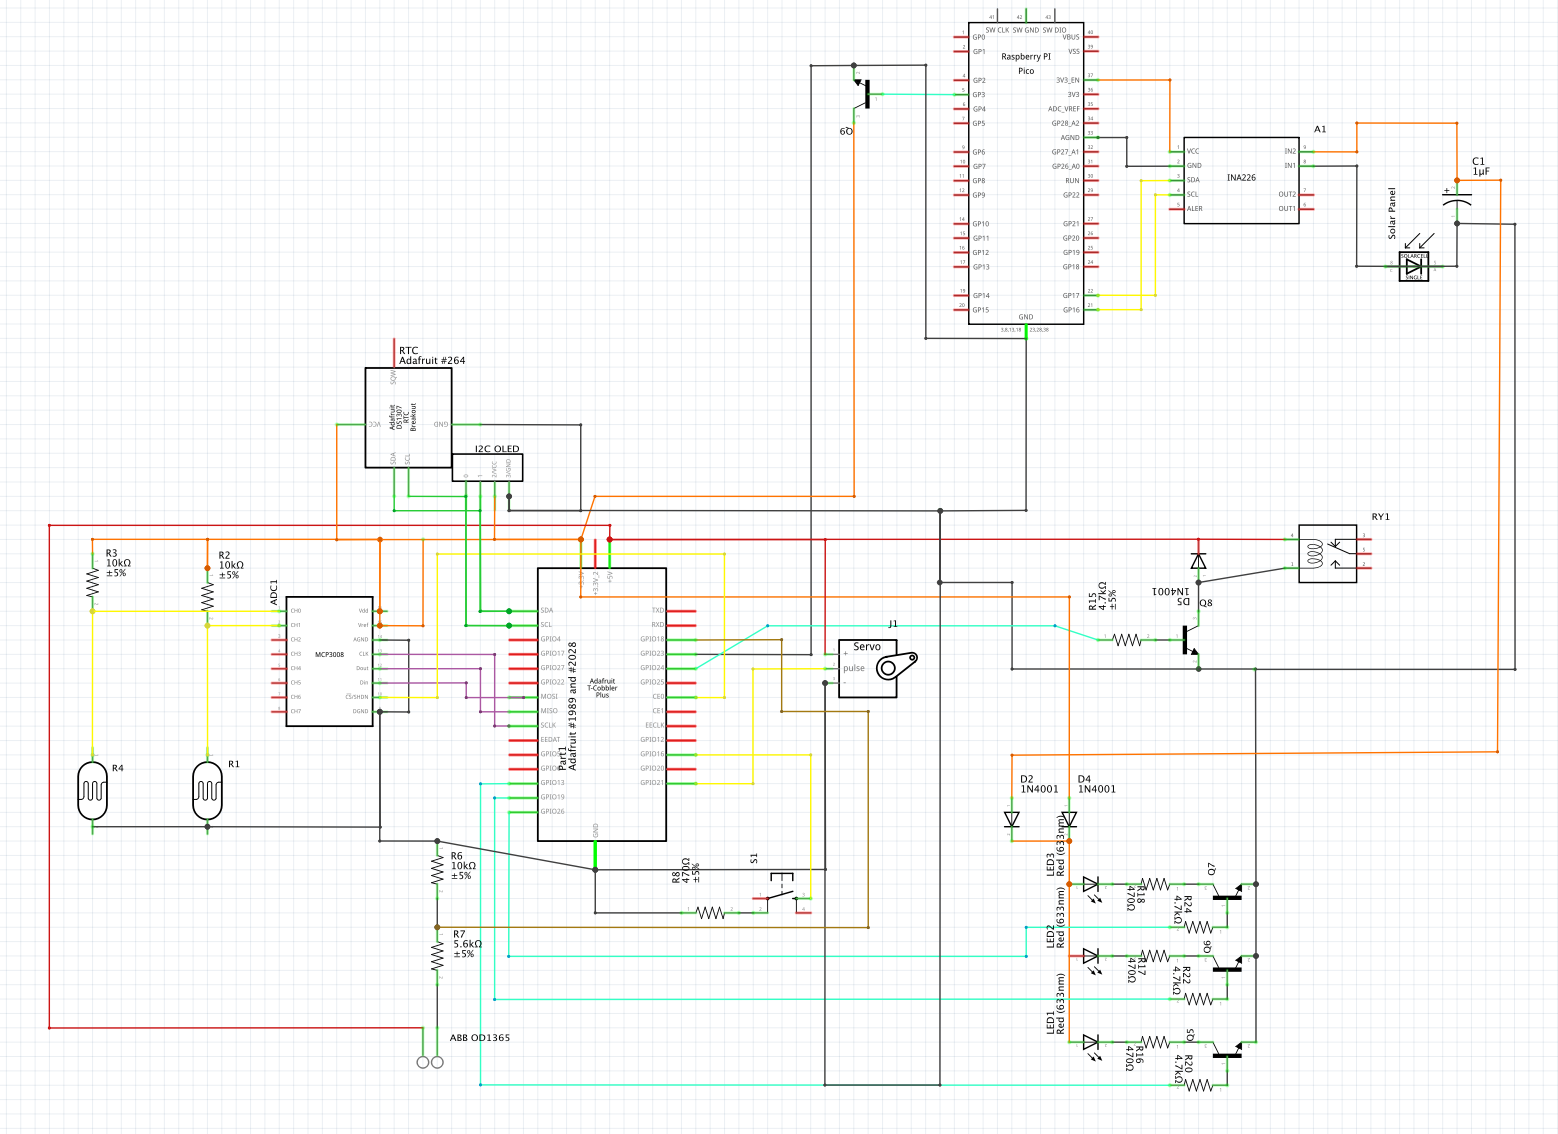
Task: Click the R15 4.7kΩ resistor symbol
Action: pyautogui.click(x=1127, y=639)
